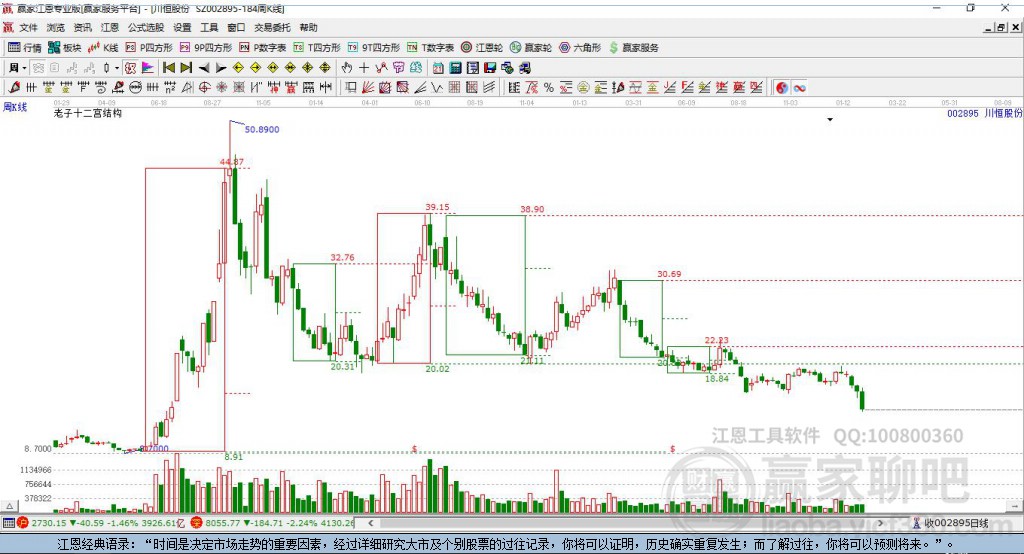The image size is (1024, 554).
Task: Open the calculator tool icon
Action: (456, 68)
